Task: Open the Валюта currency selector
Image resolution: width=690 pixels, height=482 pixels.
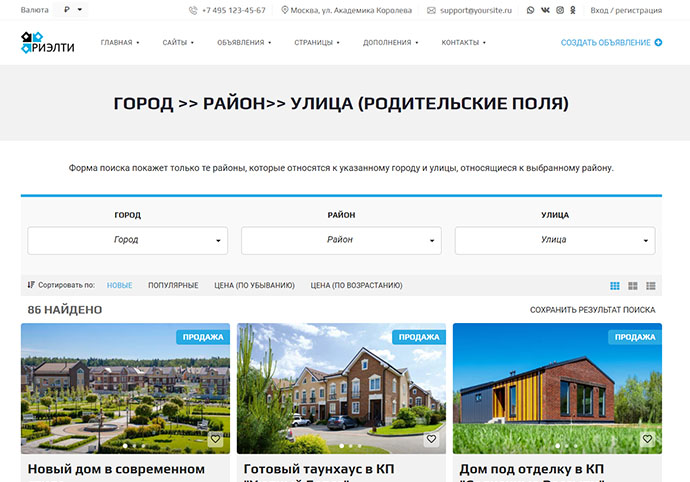Action: (x=73, y=10)
